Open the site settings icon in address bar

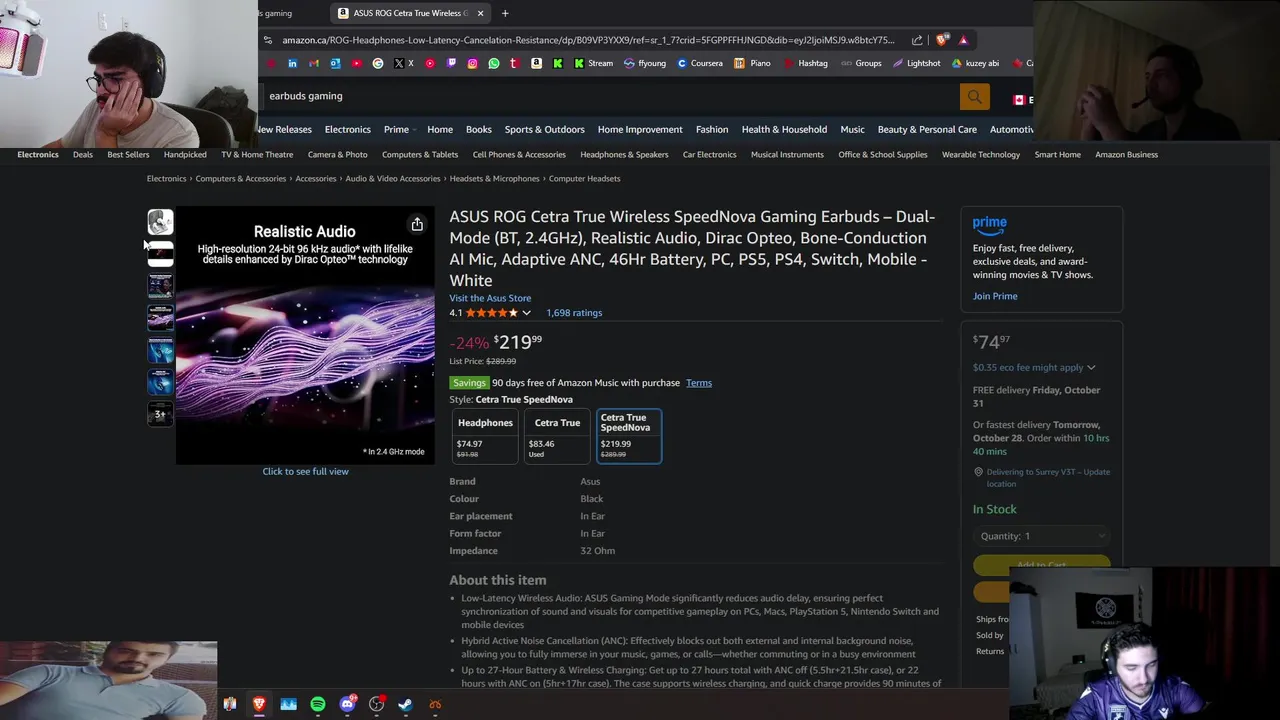(267, 40)
